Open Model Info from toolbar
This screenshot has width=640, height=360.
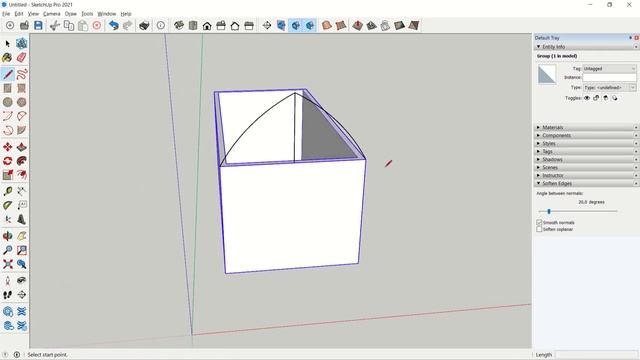coord(161,25)
